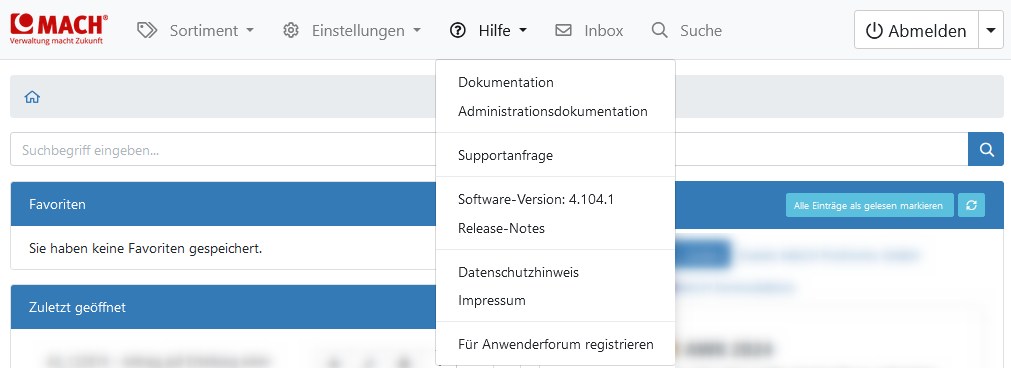Click the Zuletzt geöffnet panel header
The height and width of the screenshot is (368, 1011).
pyautogui.click(x=224, y=307)
